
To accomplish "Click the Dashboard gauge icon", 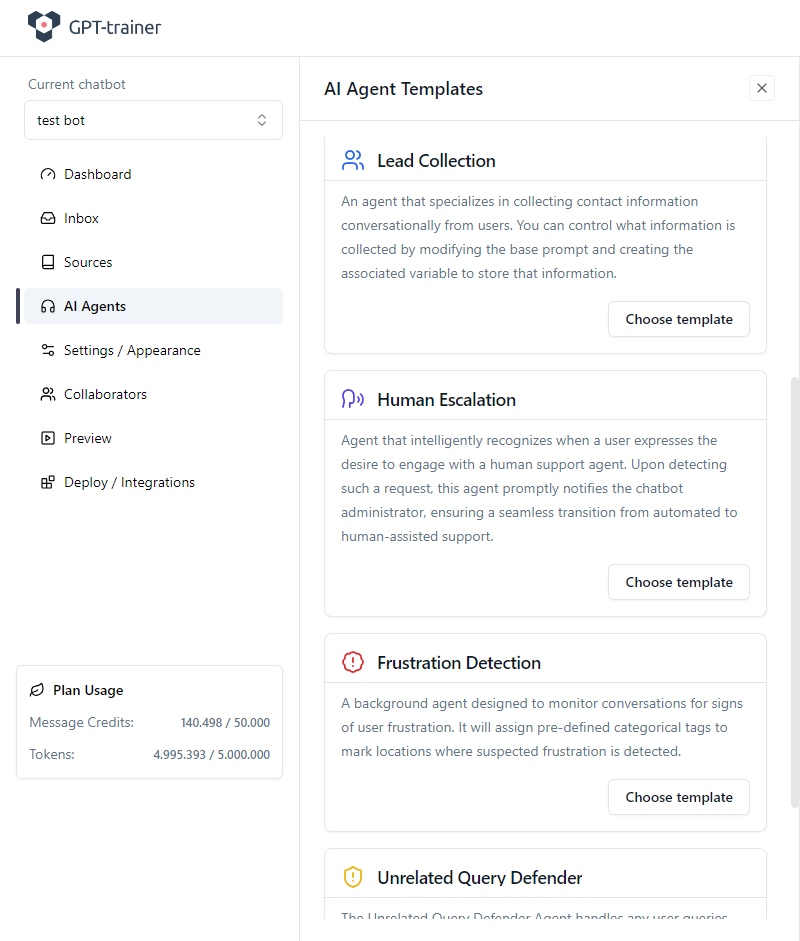I will click(x=48, y=174).
